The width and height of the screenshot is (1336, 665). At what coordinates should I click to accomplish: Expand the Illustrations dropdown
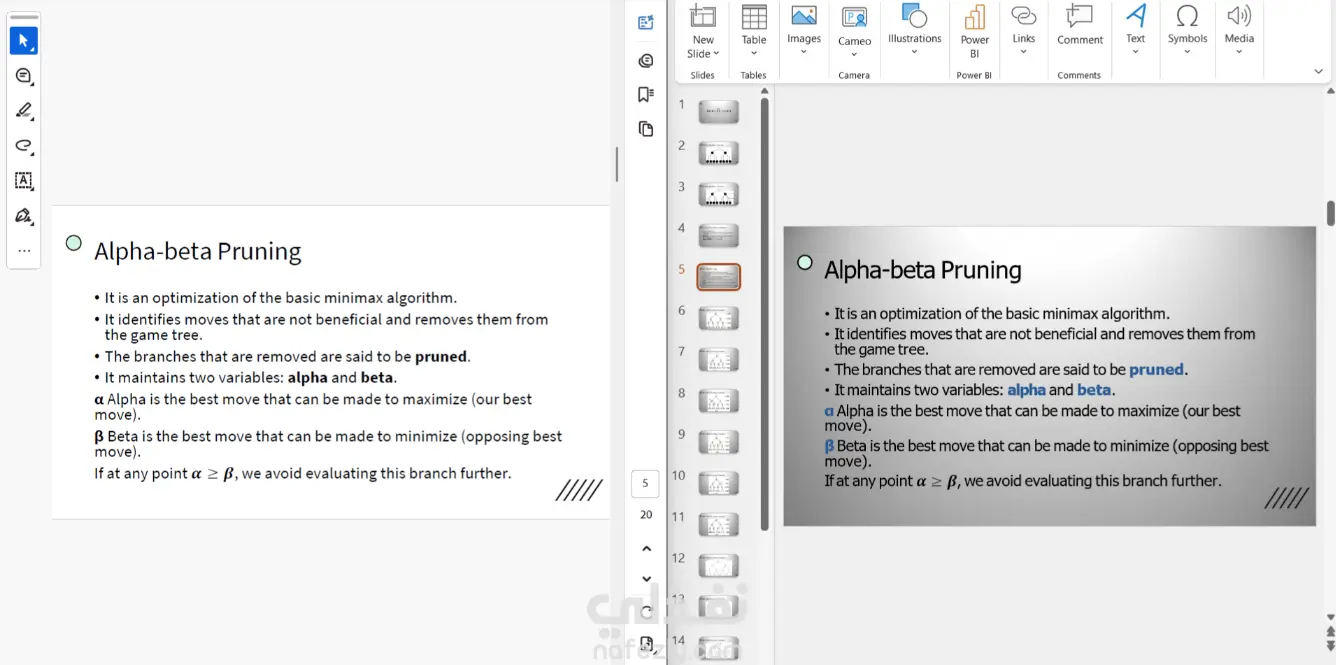click(915, 30)
